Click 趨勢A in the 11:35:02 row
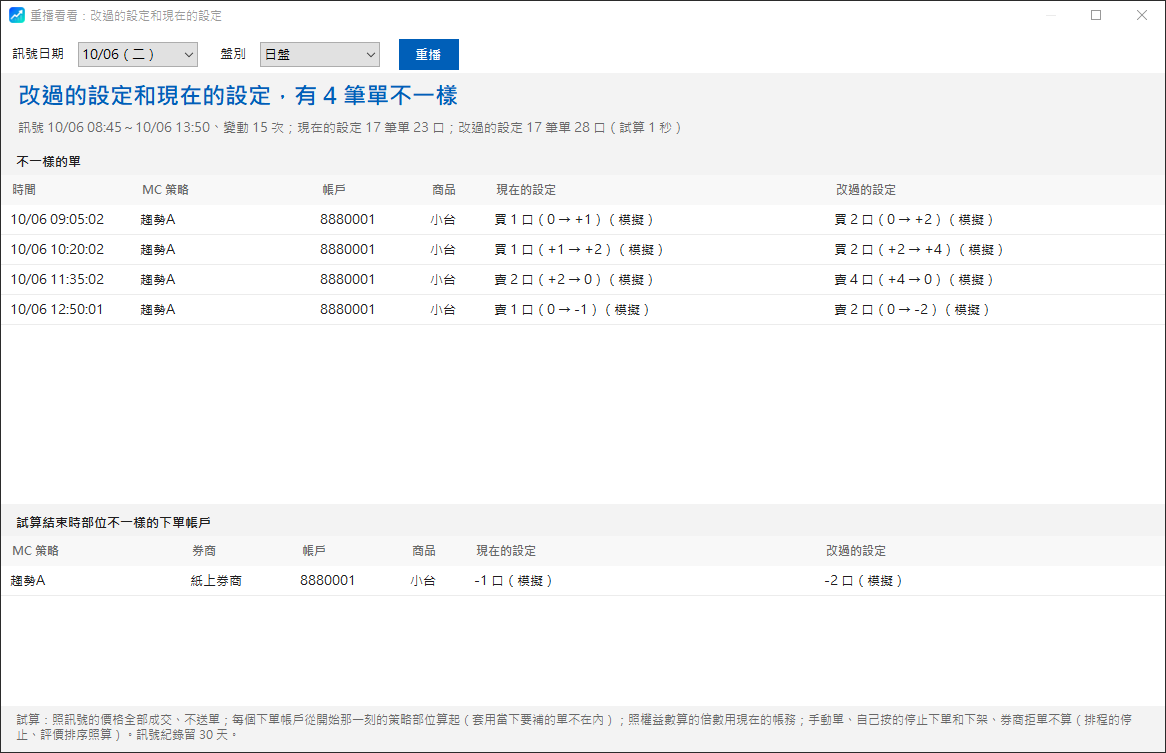This screenshot has height=753, width=1166. coord(158,279)
